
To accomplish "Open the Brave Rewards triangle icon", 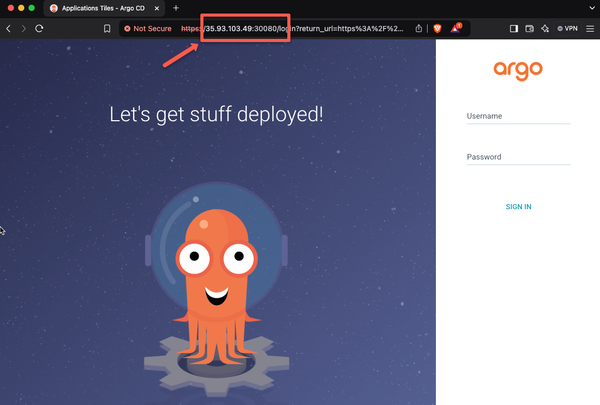I will [455, 29].
